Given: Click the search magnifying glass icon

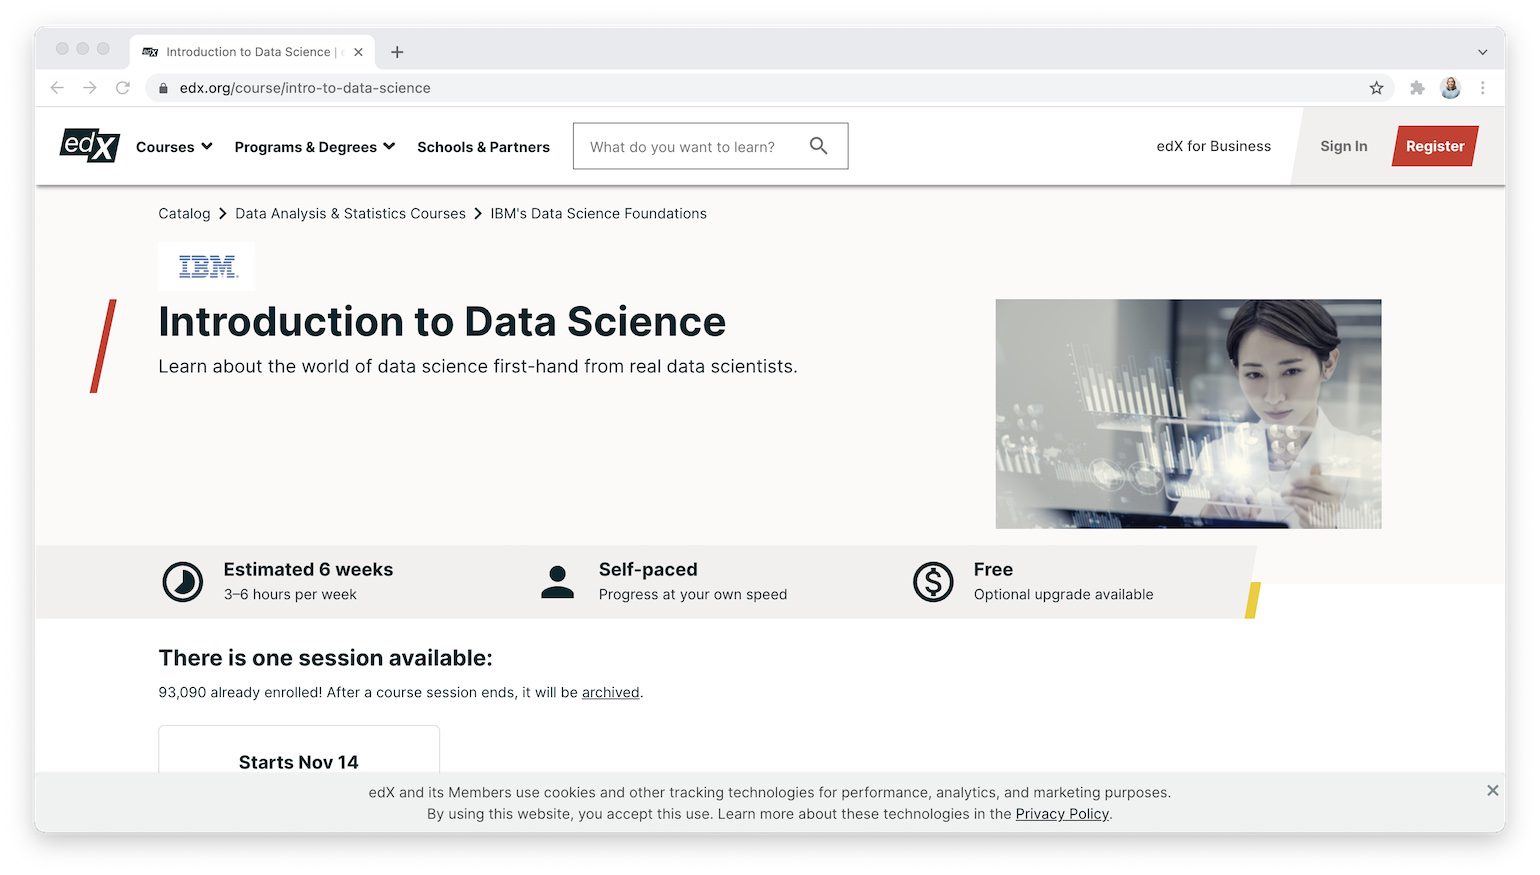Looking at the screenshot, I should click(819, 145).
